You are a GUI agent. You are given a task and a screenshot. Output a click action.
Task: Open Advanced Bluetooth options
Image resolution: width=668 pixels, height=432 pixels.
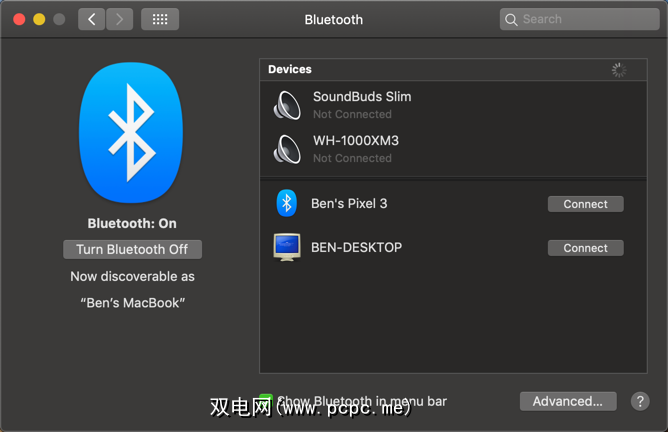pyautogui.click(x=568, y=401)
